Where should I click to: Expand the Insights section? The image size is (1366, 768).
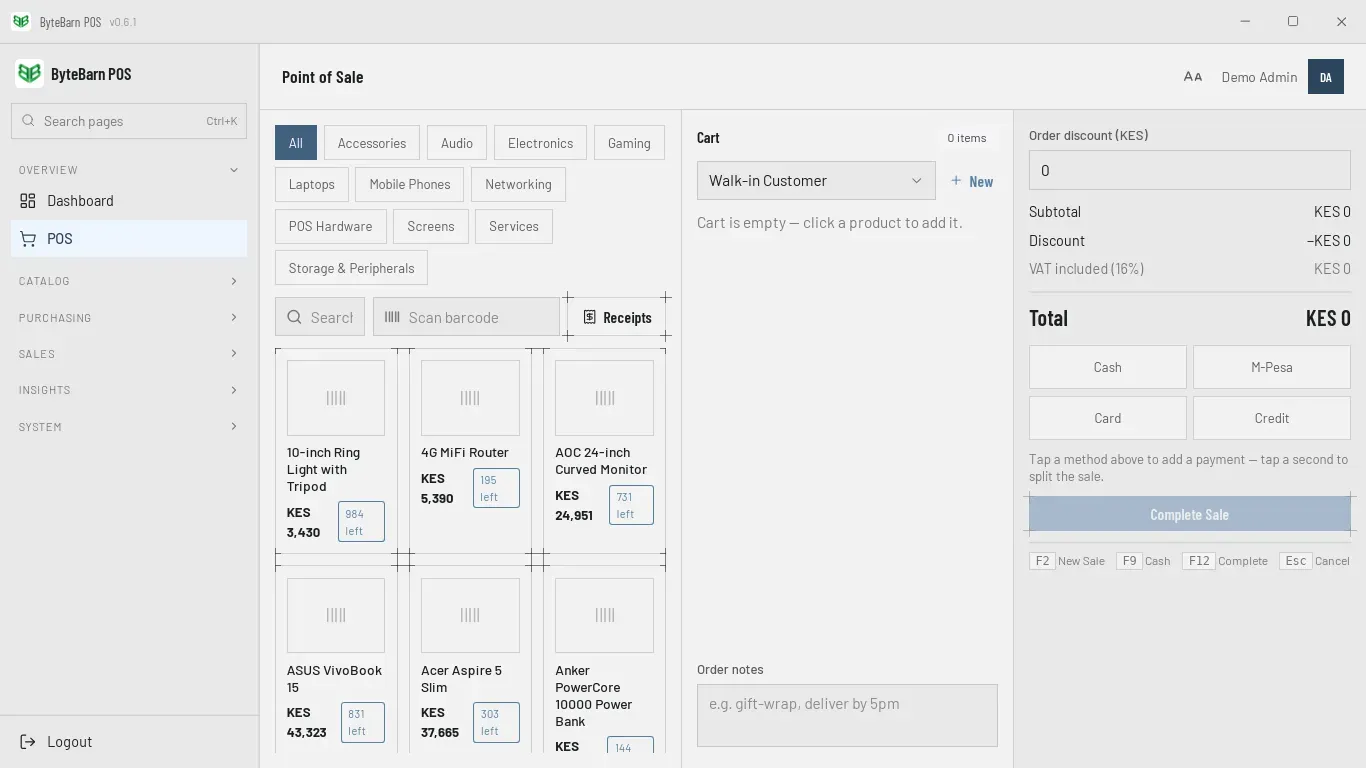129,390
